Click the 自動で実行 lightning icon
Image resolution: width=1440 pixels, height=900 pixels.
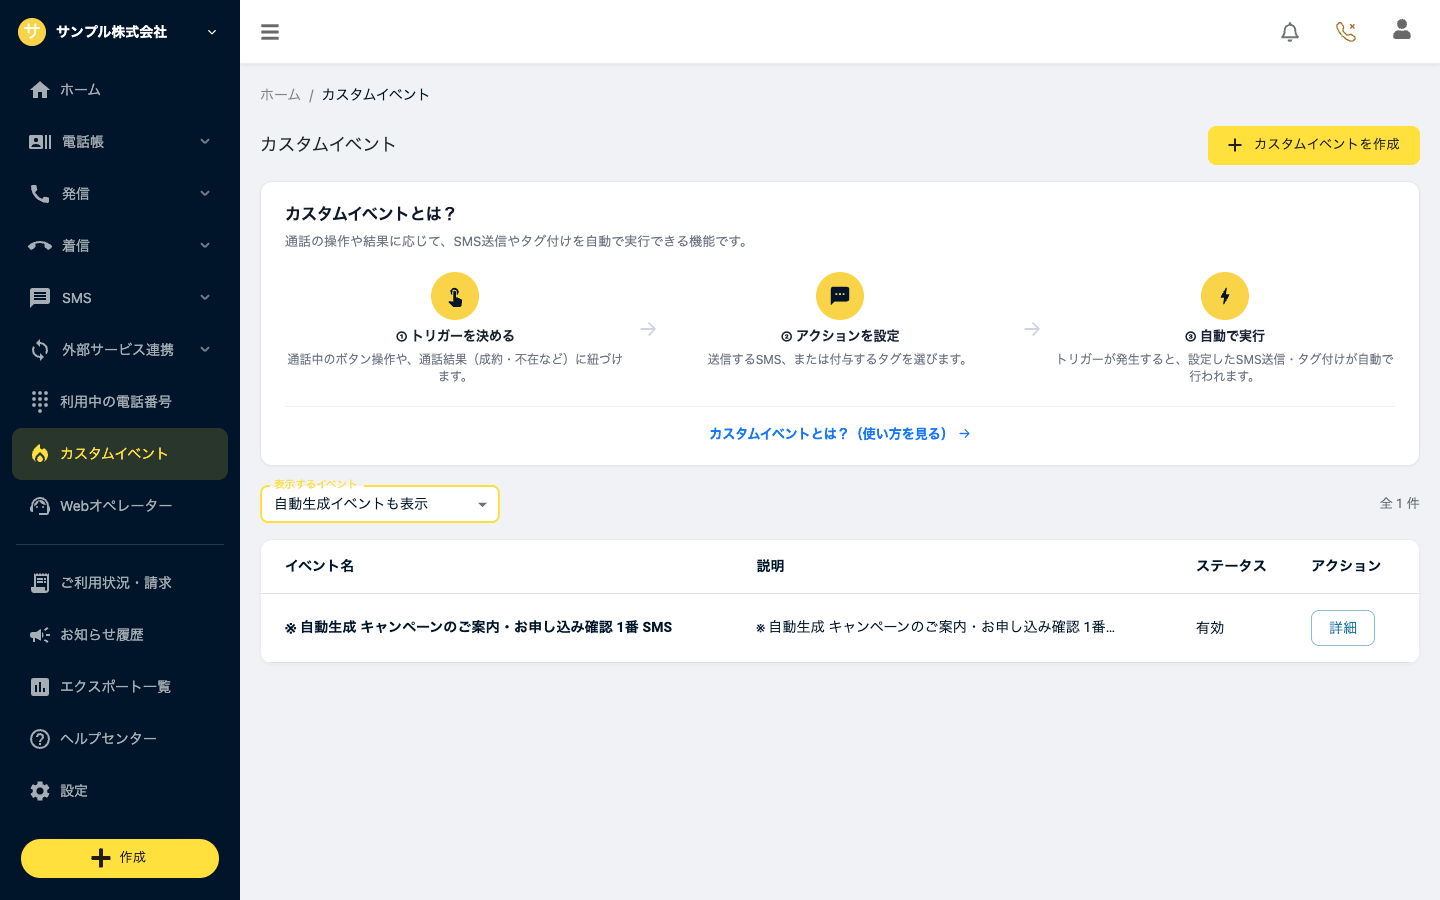[1225, 296]
